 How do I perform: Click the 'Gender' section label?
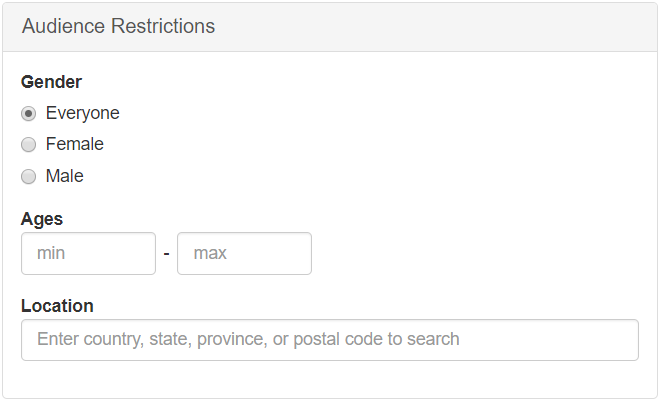coord(51,82)
